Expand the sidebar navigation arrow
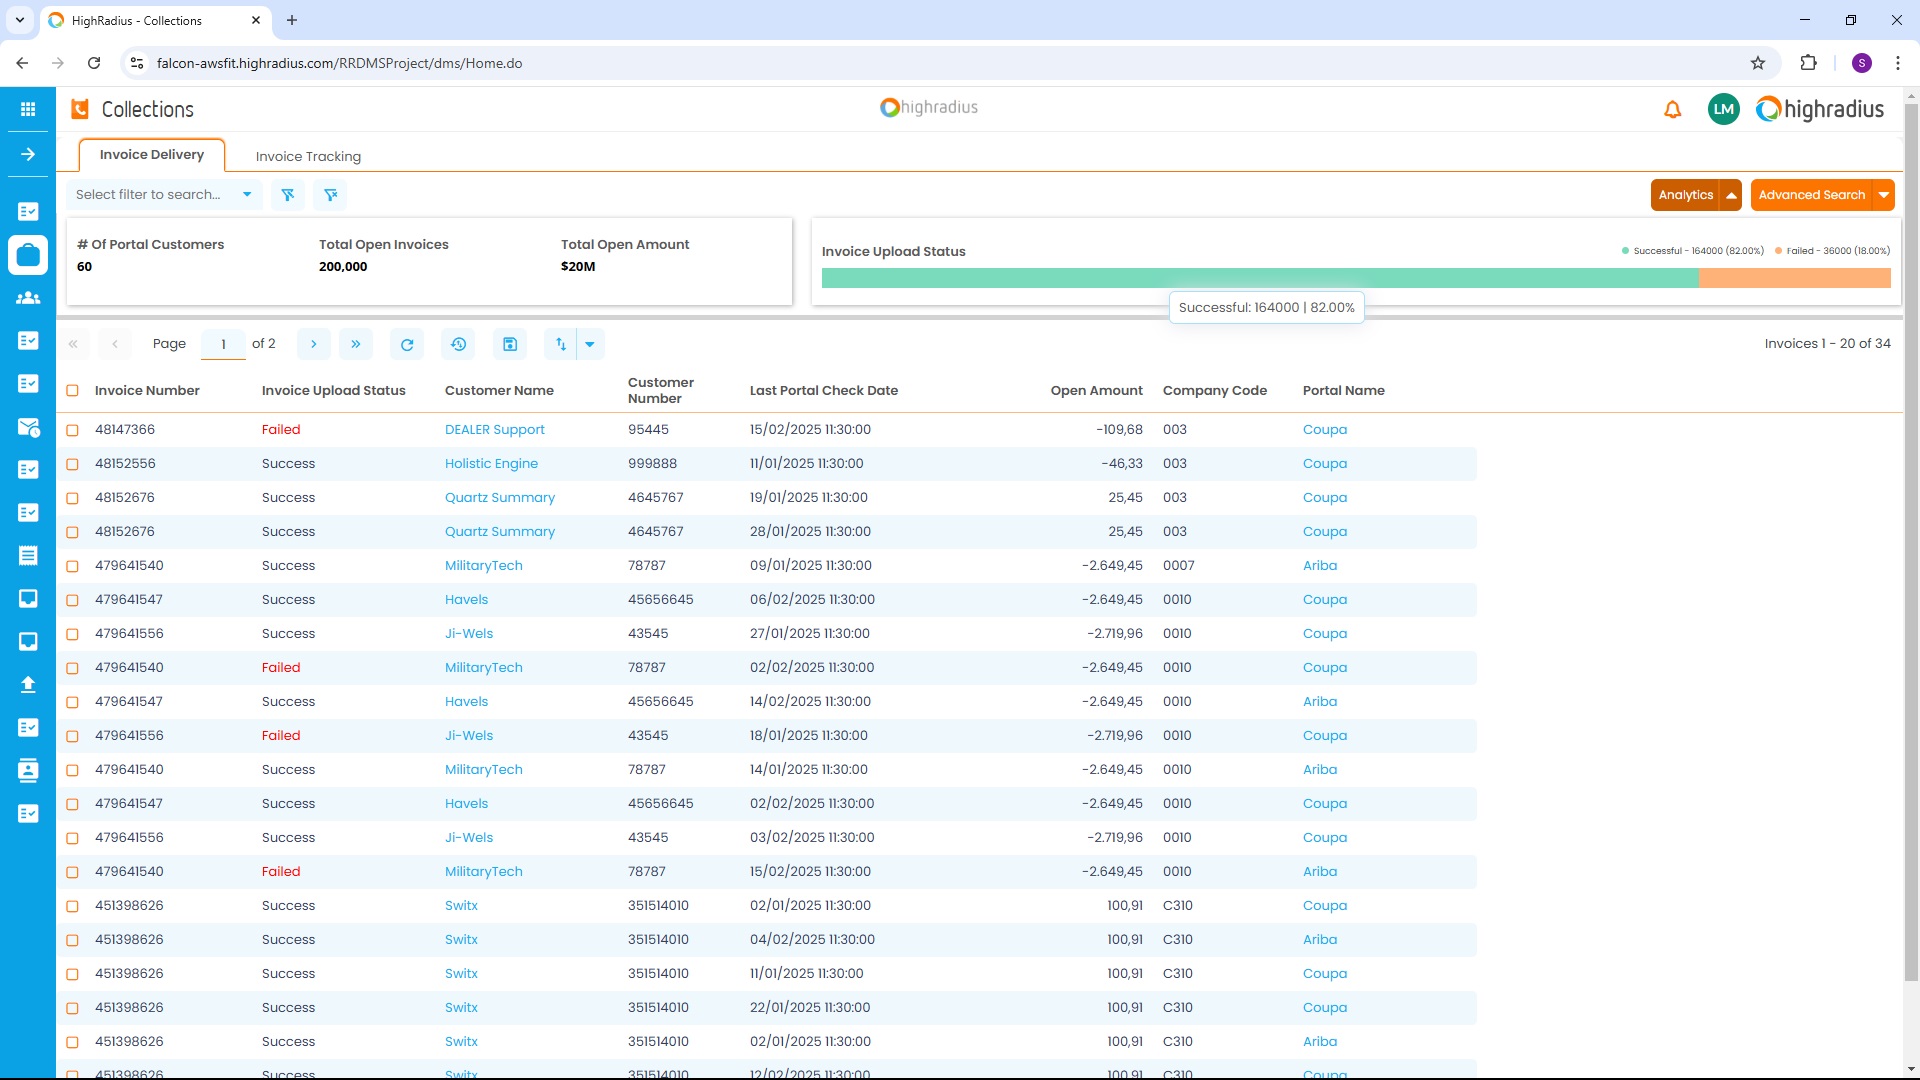 [28, 154]
